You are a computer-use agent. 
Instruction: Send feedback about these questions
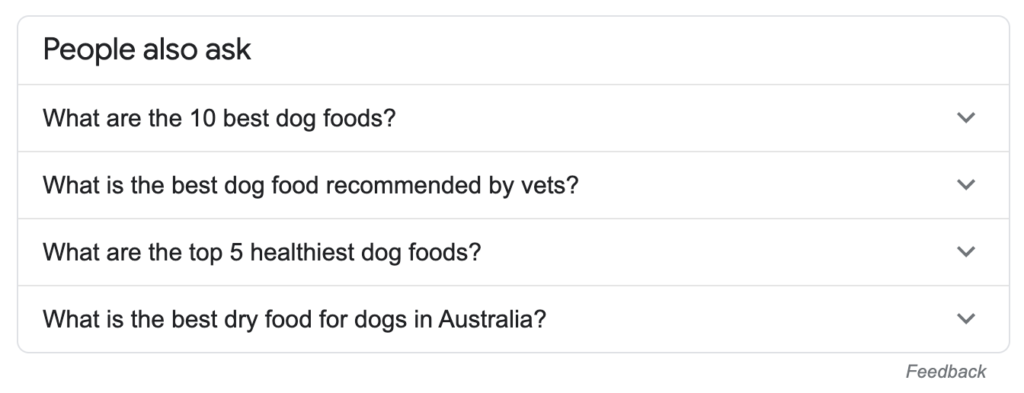(x=946, y=372)
